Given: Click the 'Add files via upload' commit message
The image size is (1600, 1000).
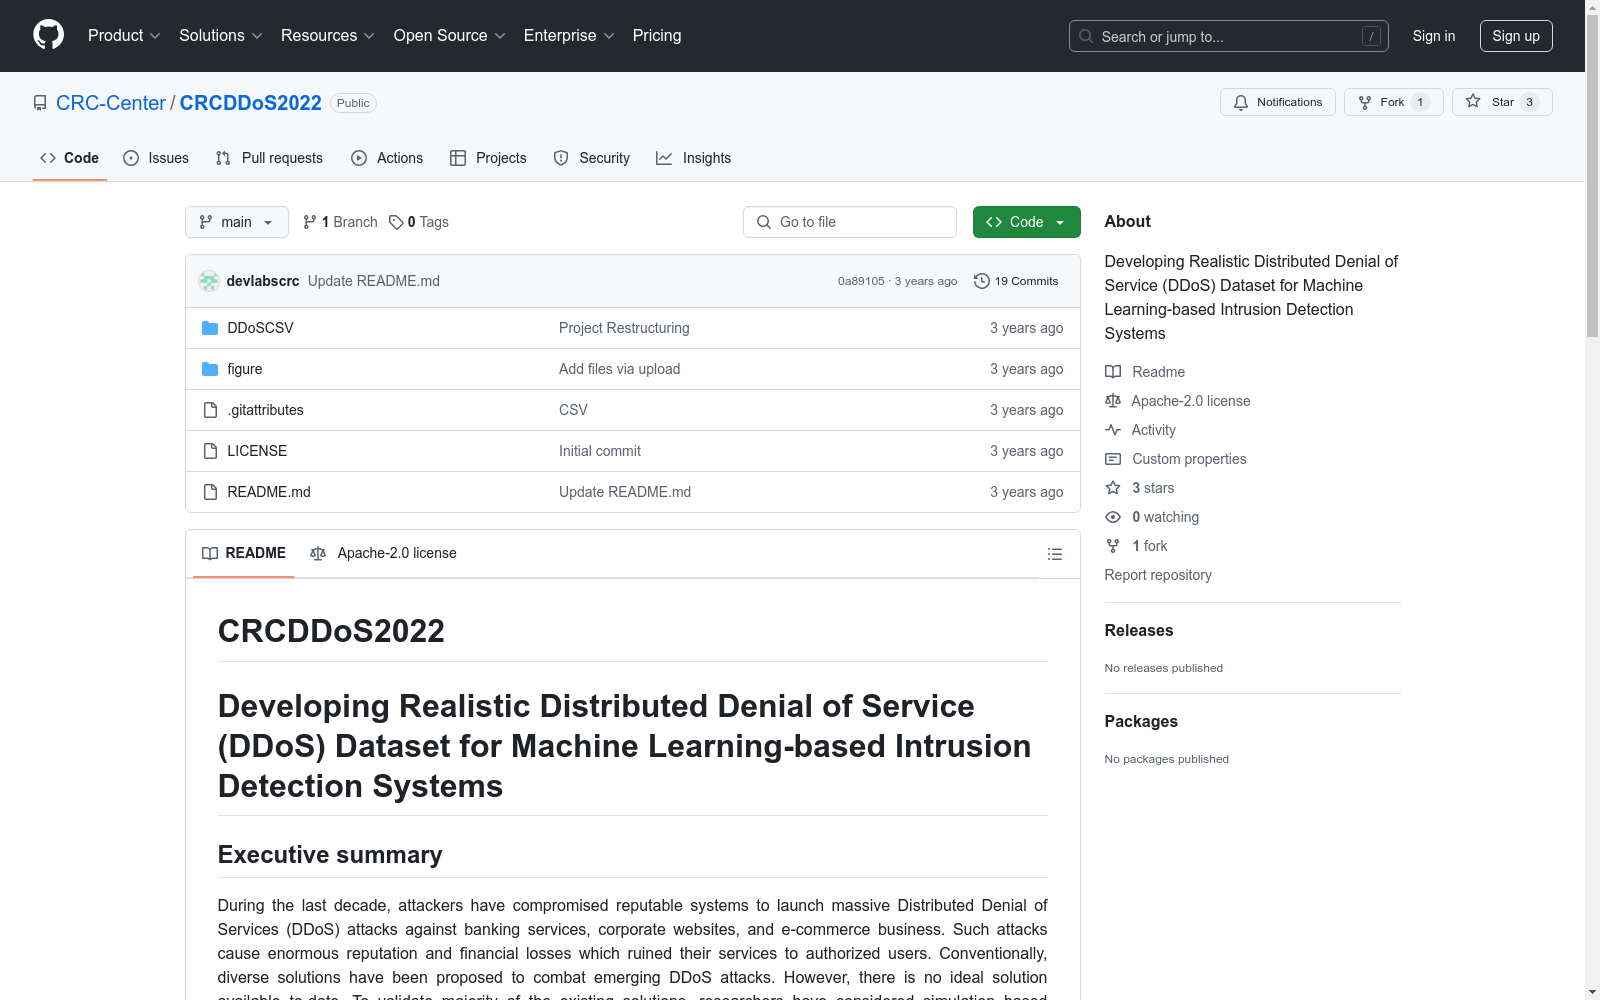Looking at the screenshot, I should [620, 369].
